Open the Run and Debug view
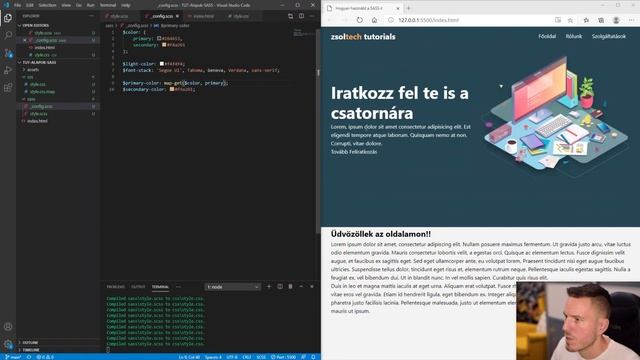640x360 pixels. (8, 70)
